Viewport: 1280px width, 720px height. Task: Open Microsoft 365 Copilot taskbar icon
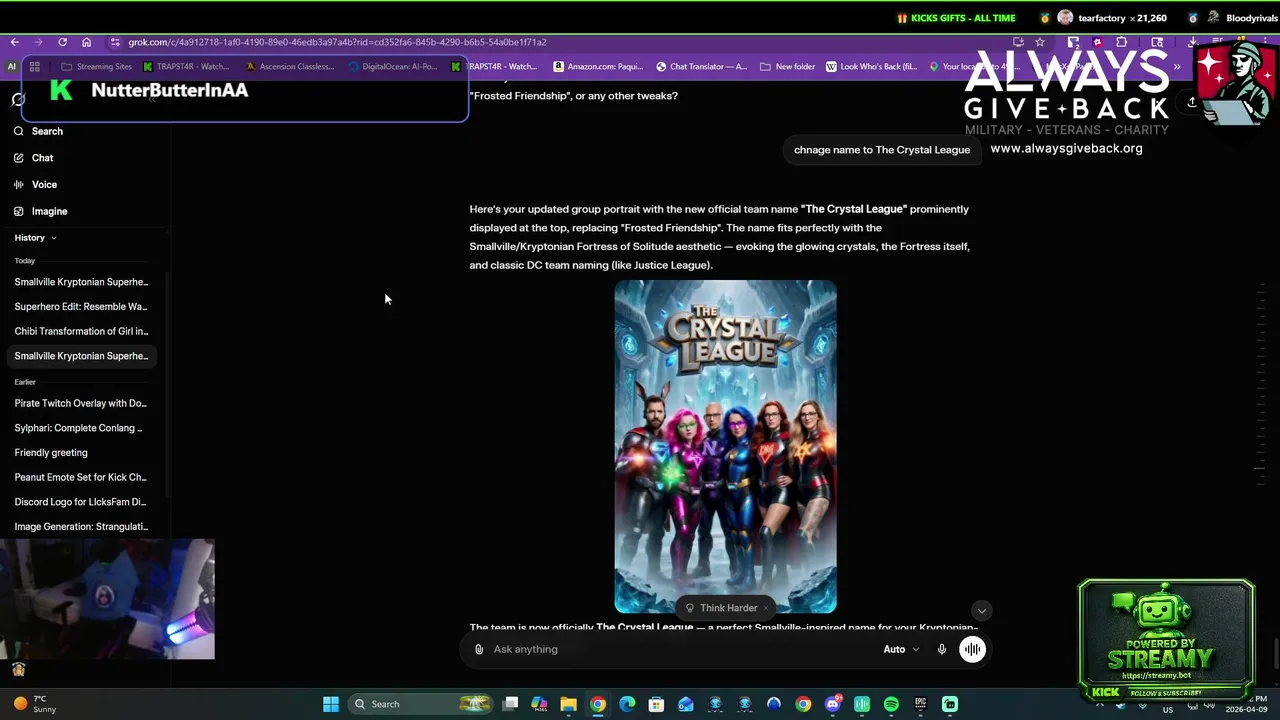pos(539,704)
